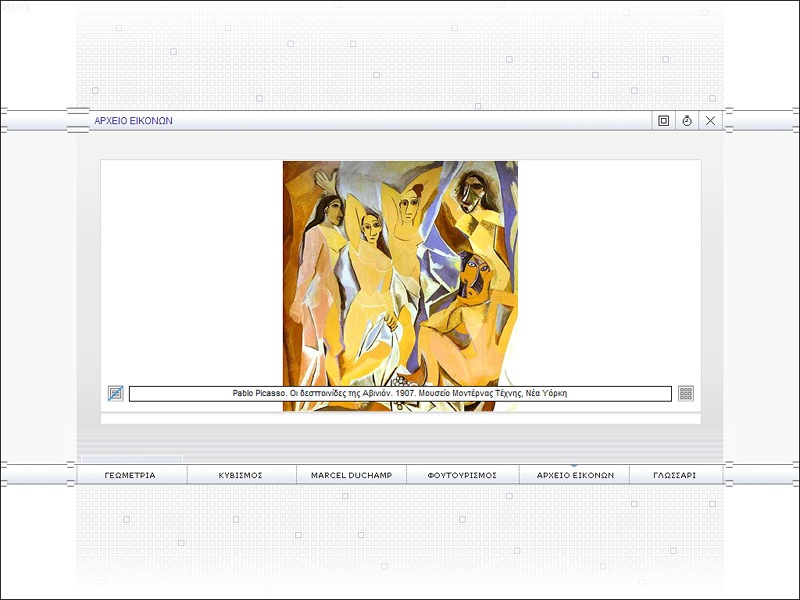Viewport: 800px width, 600px height.
Task: Click the Picasso painting image
Action: [x=401, y=286]
